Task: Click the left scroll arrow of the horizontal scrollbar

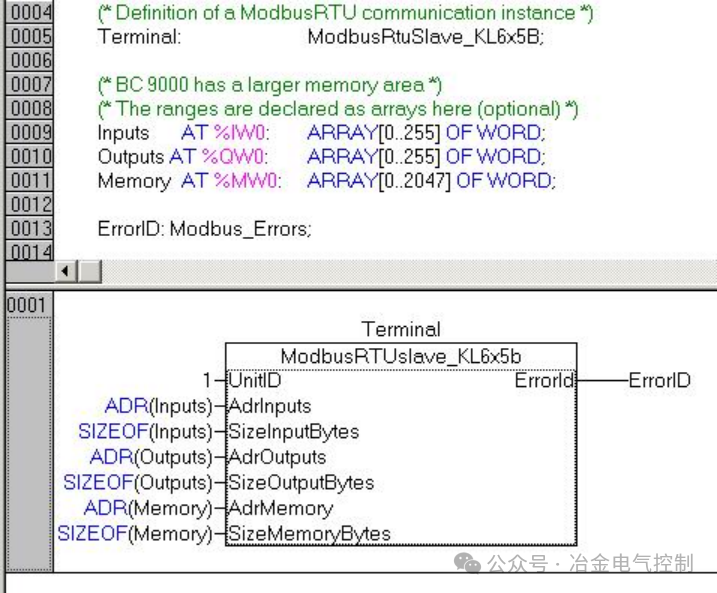Action: (x=65, y=272)
